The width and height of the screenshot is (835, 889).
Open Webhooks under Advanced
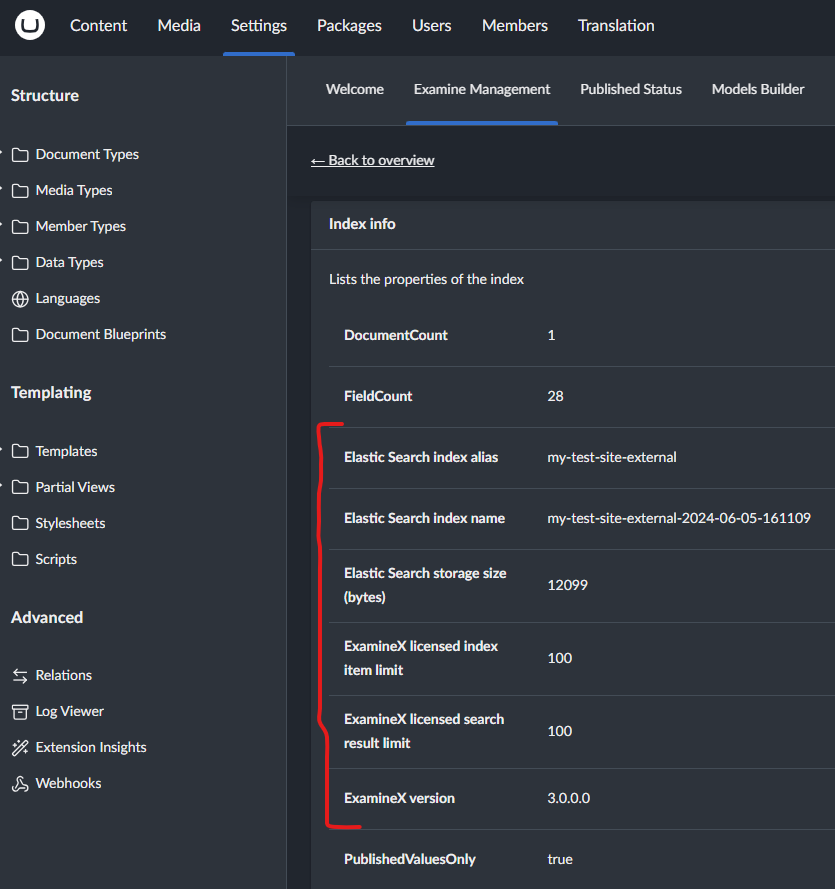68,783
